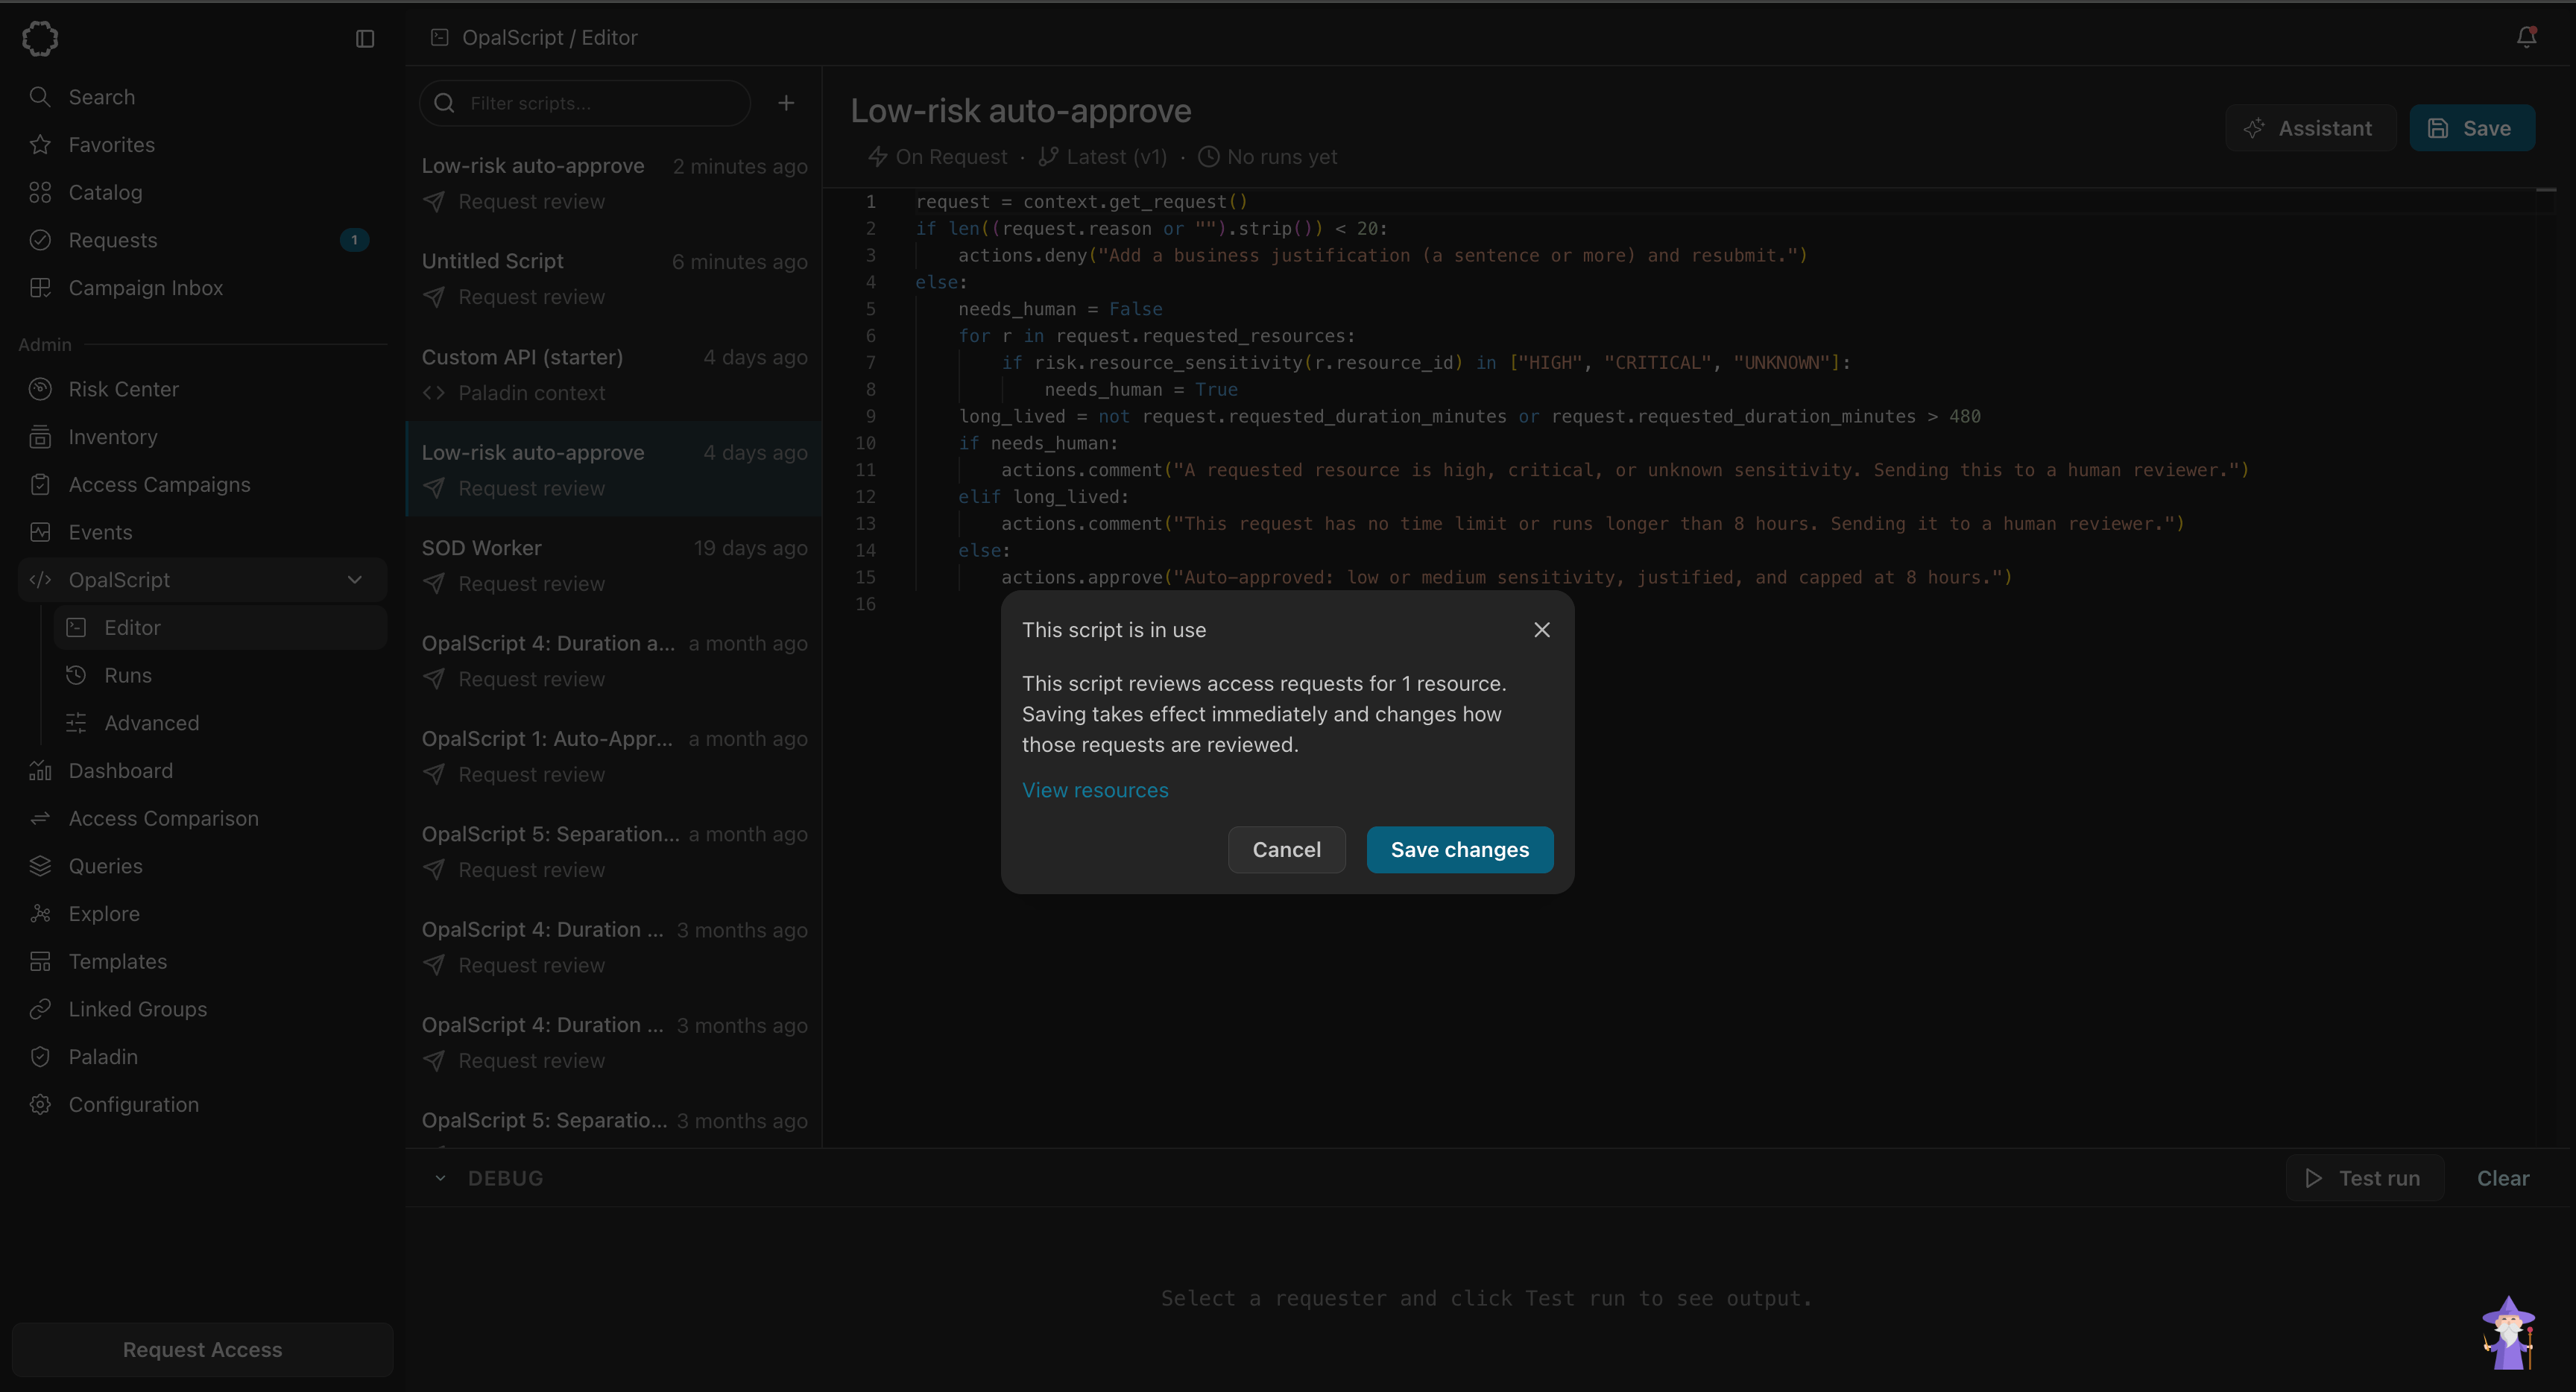Click the Linked Groups link icon

[40, 1009]
